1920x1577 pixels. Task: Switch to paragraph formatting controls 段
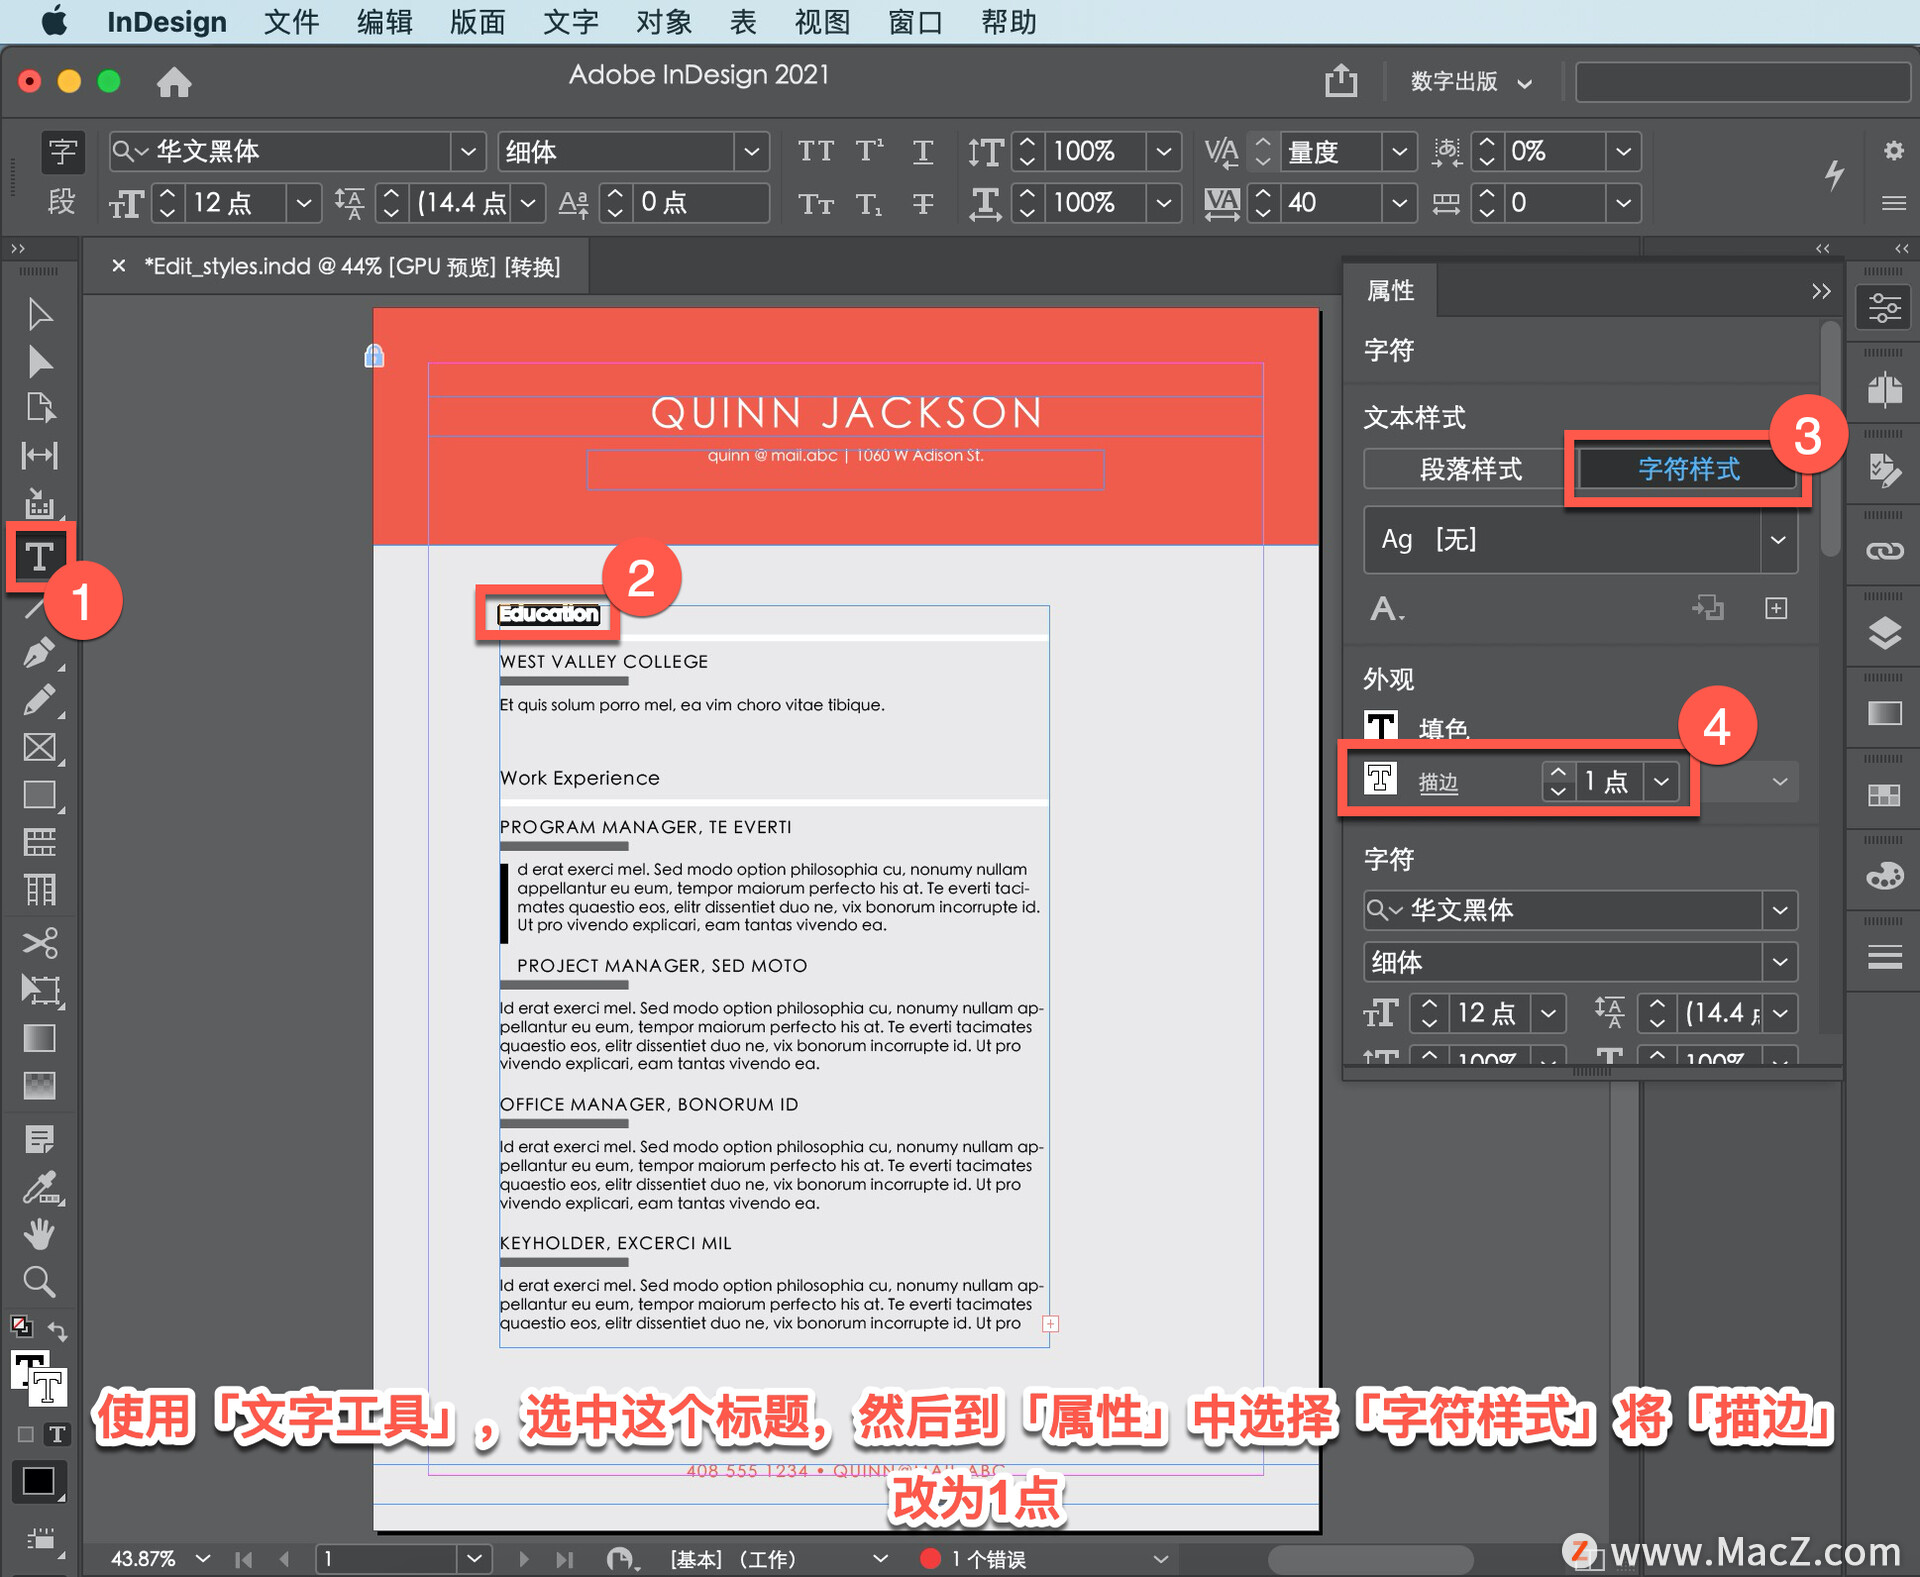(x=62, y=203)
